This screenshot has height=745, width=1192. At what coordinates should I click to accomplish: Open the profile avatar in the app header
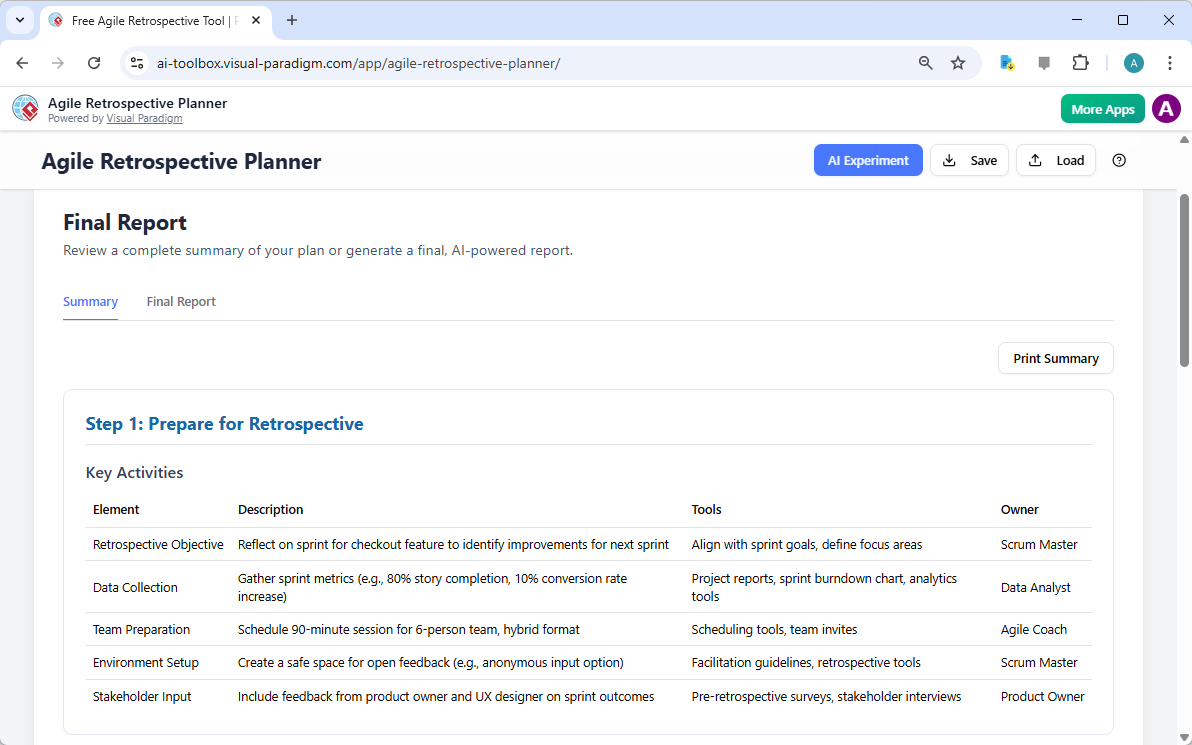(x=1166, y=108)
